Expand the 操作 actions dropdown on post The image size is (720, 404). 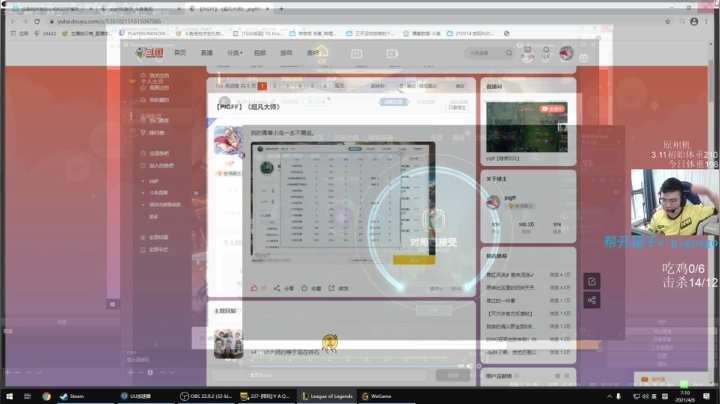pos(436,289)
